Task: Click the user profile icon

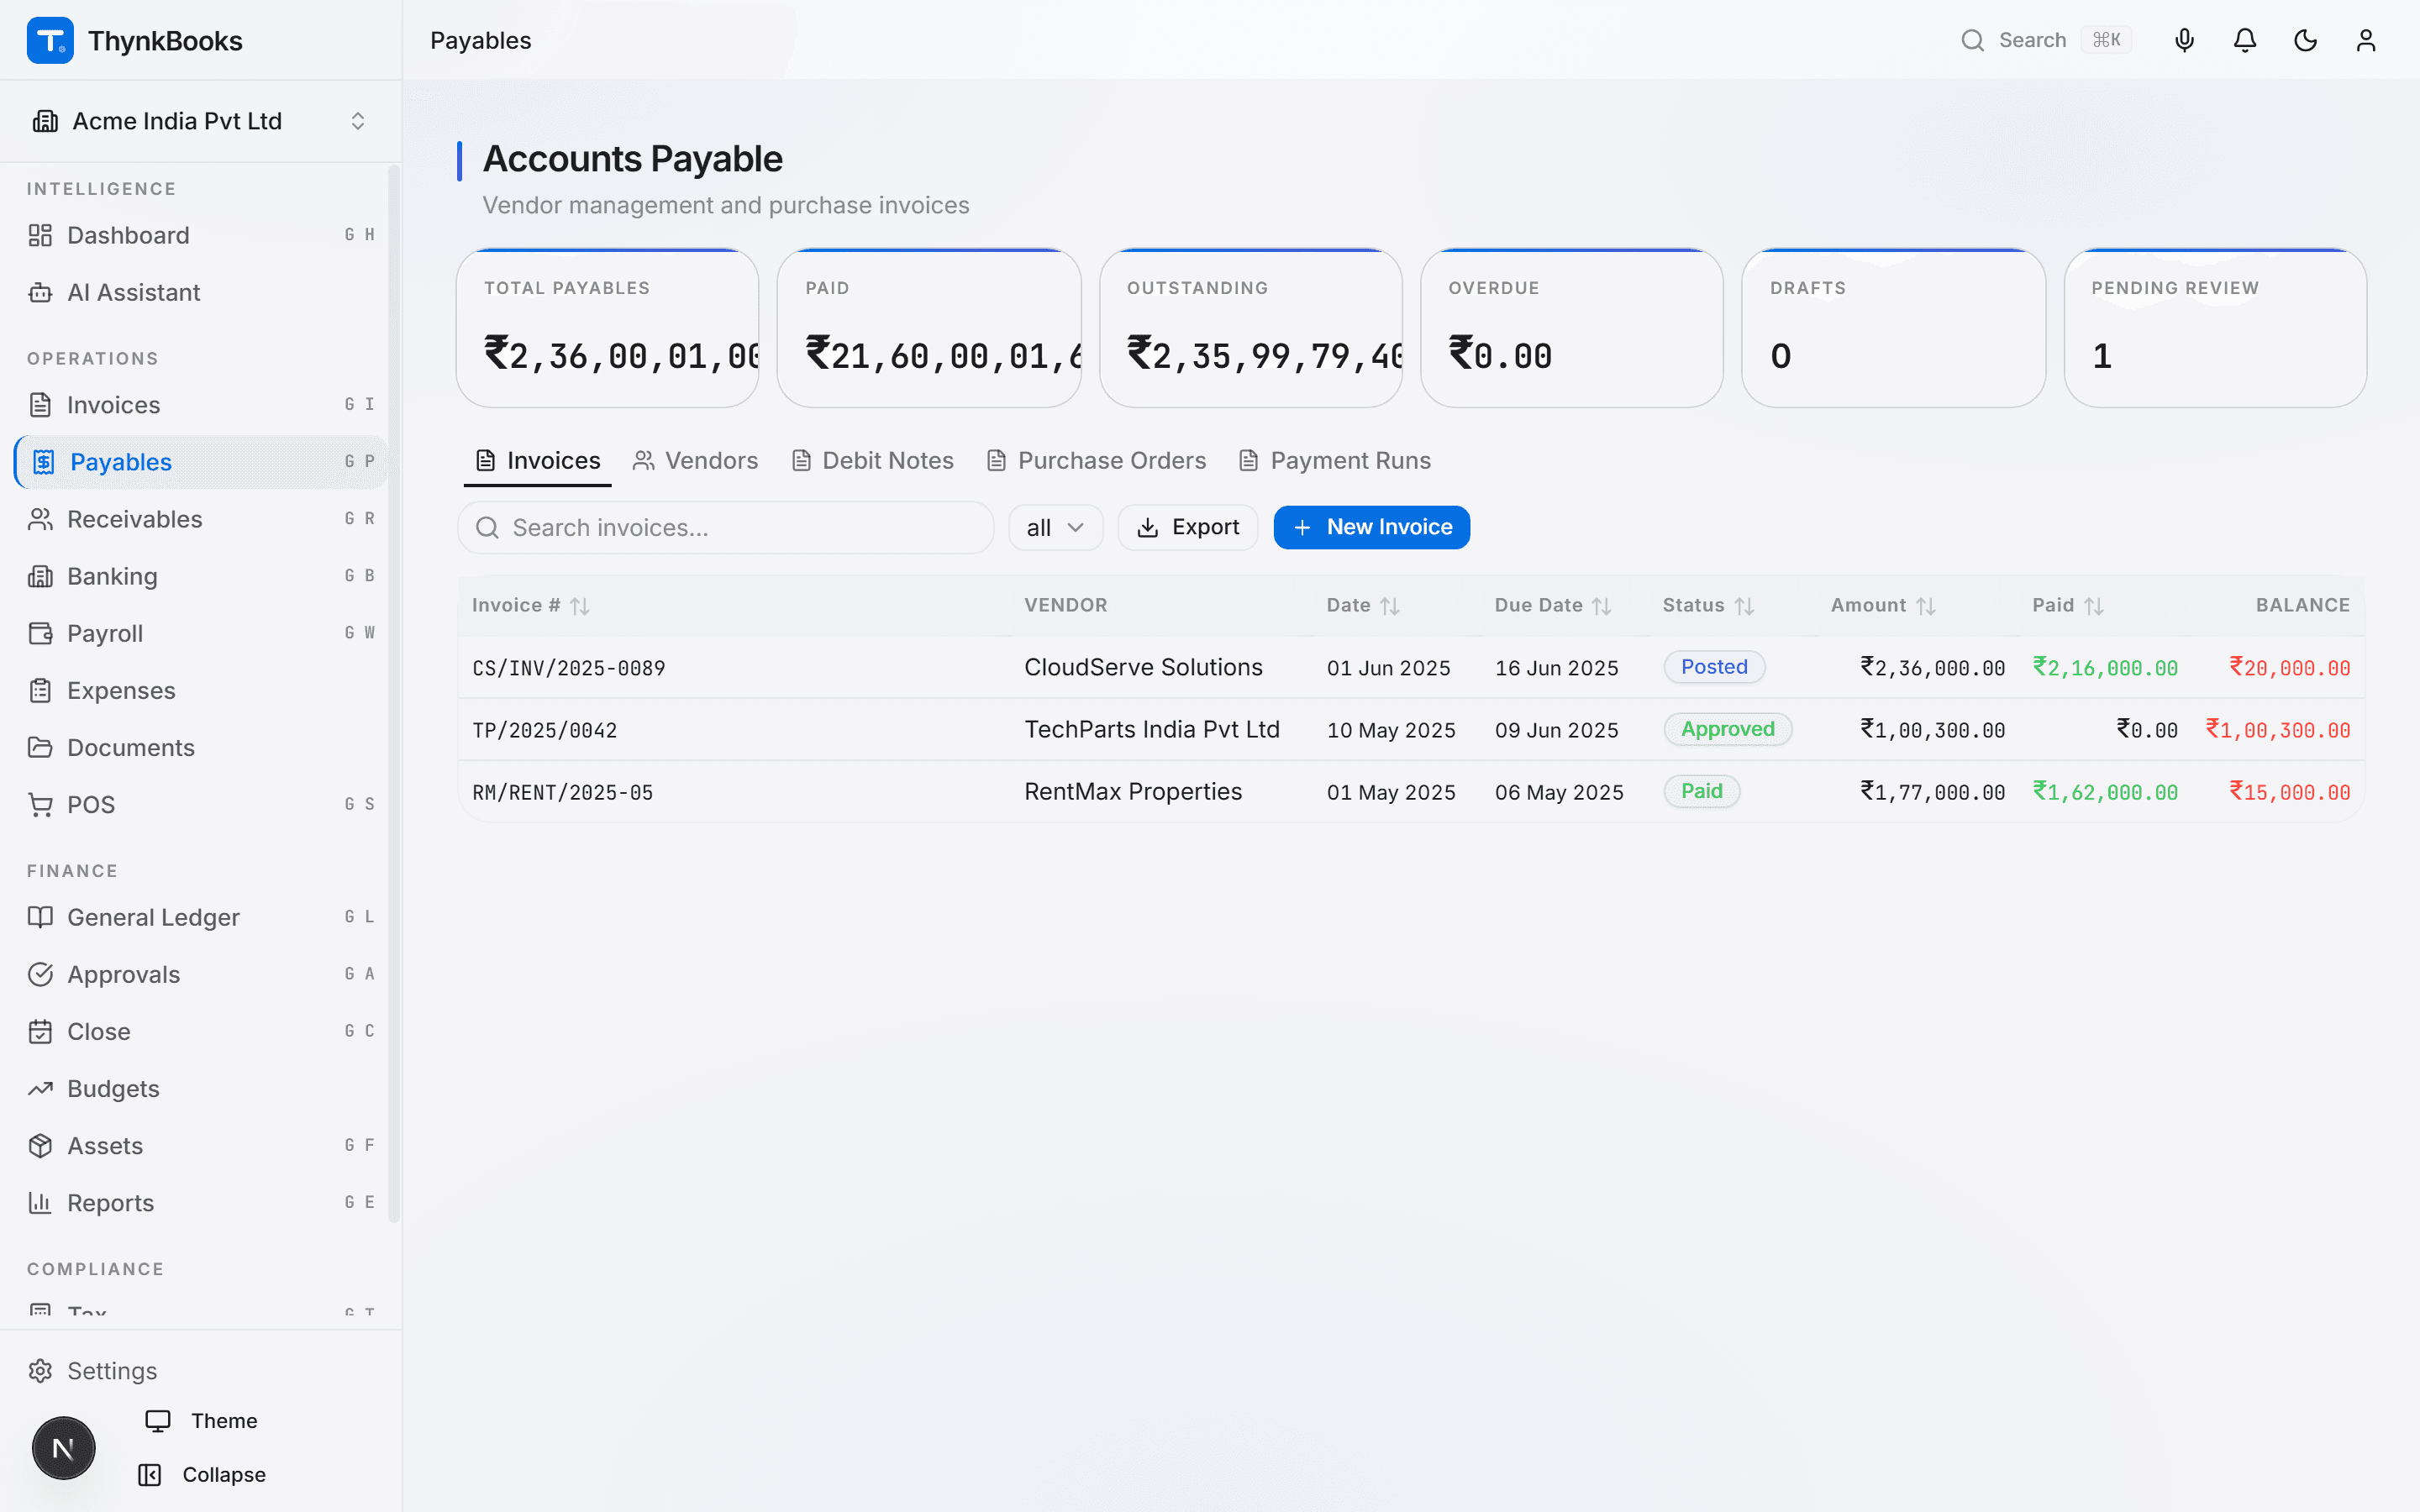Action: click(2366, 40)
